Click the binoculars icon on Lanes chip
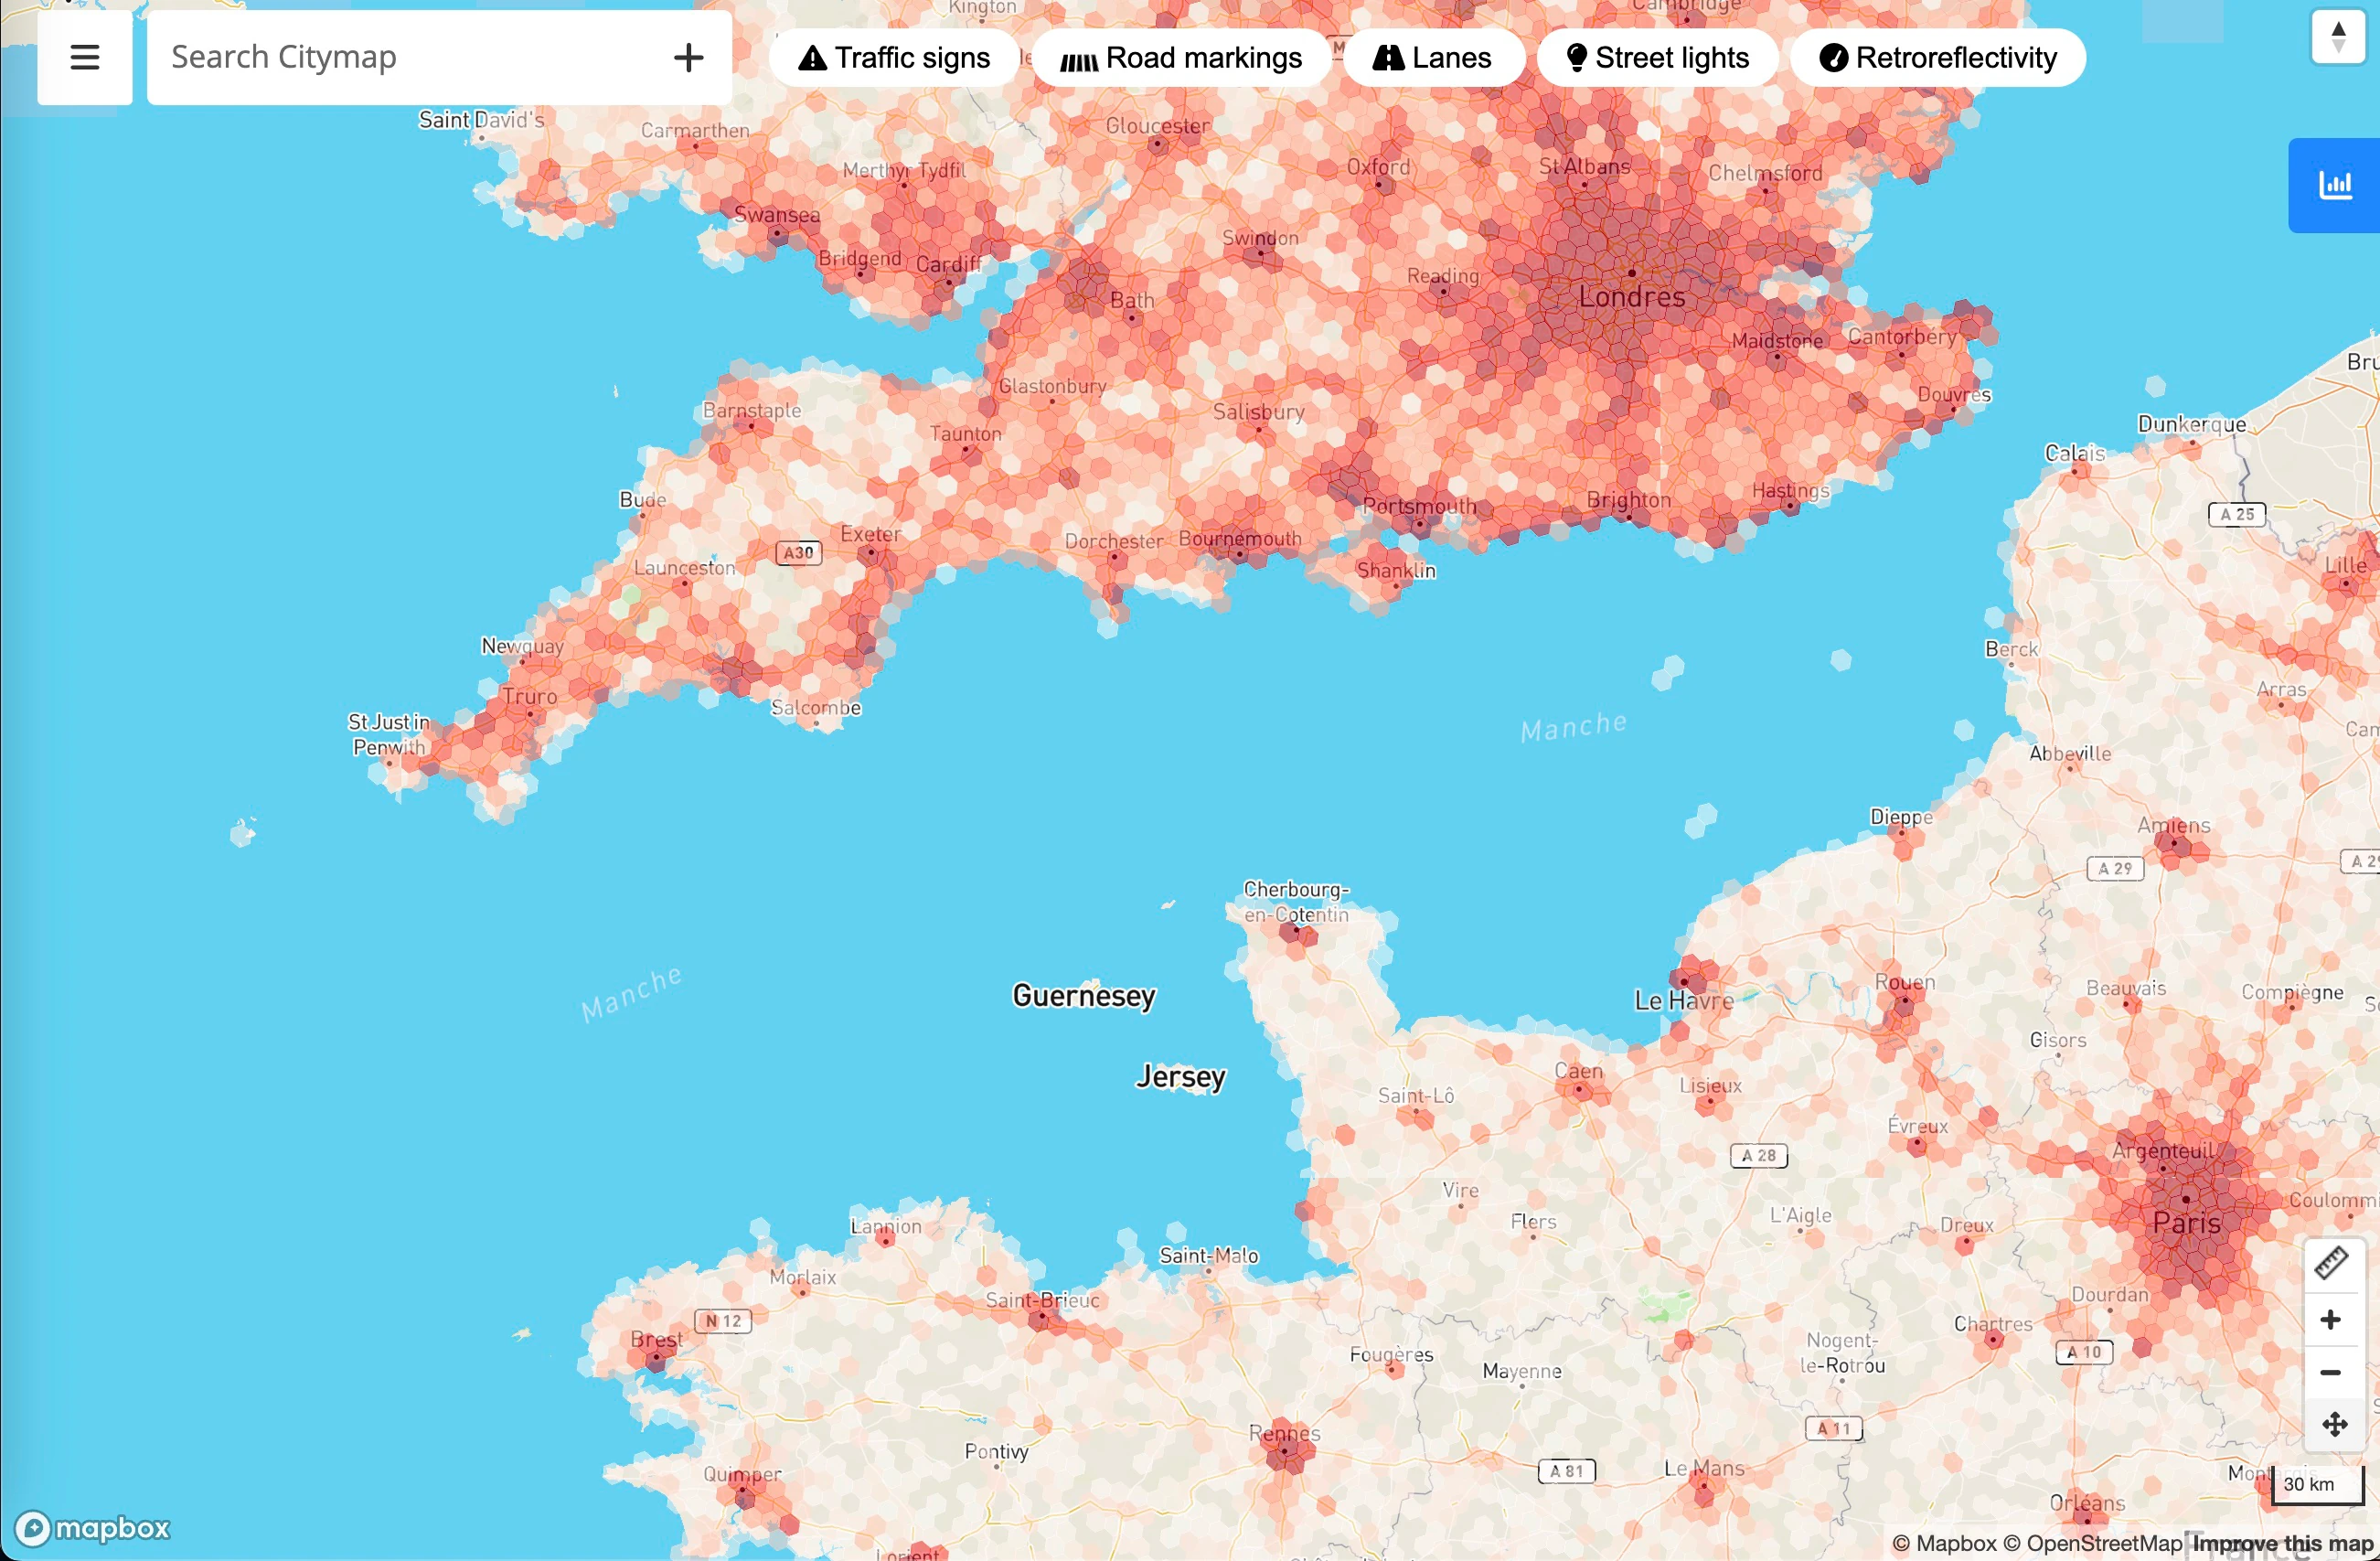The height and width of the screenshot is (1561, 2380). coord(1389,57)
